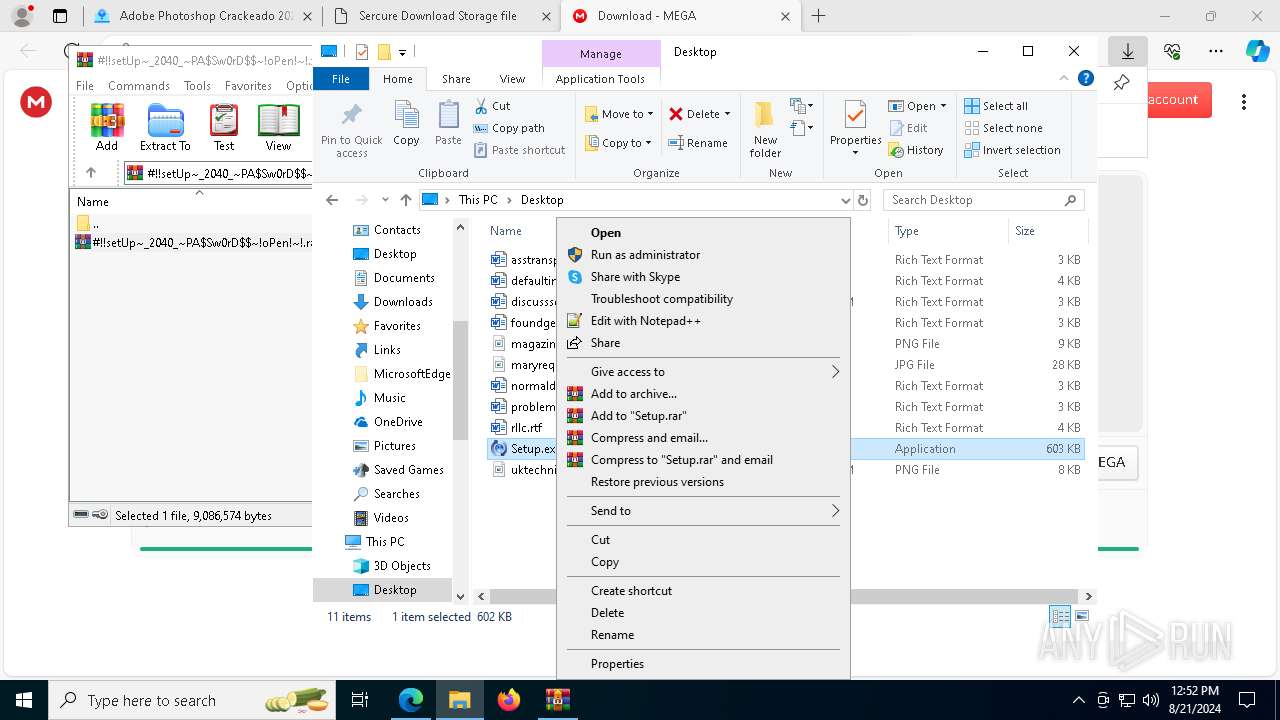The width and height of the screenshot is (1280, 720).
Task: Click Search Desktop field
Action: pyautogui.click(x=983, y=200)
